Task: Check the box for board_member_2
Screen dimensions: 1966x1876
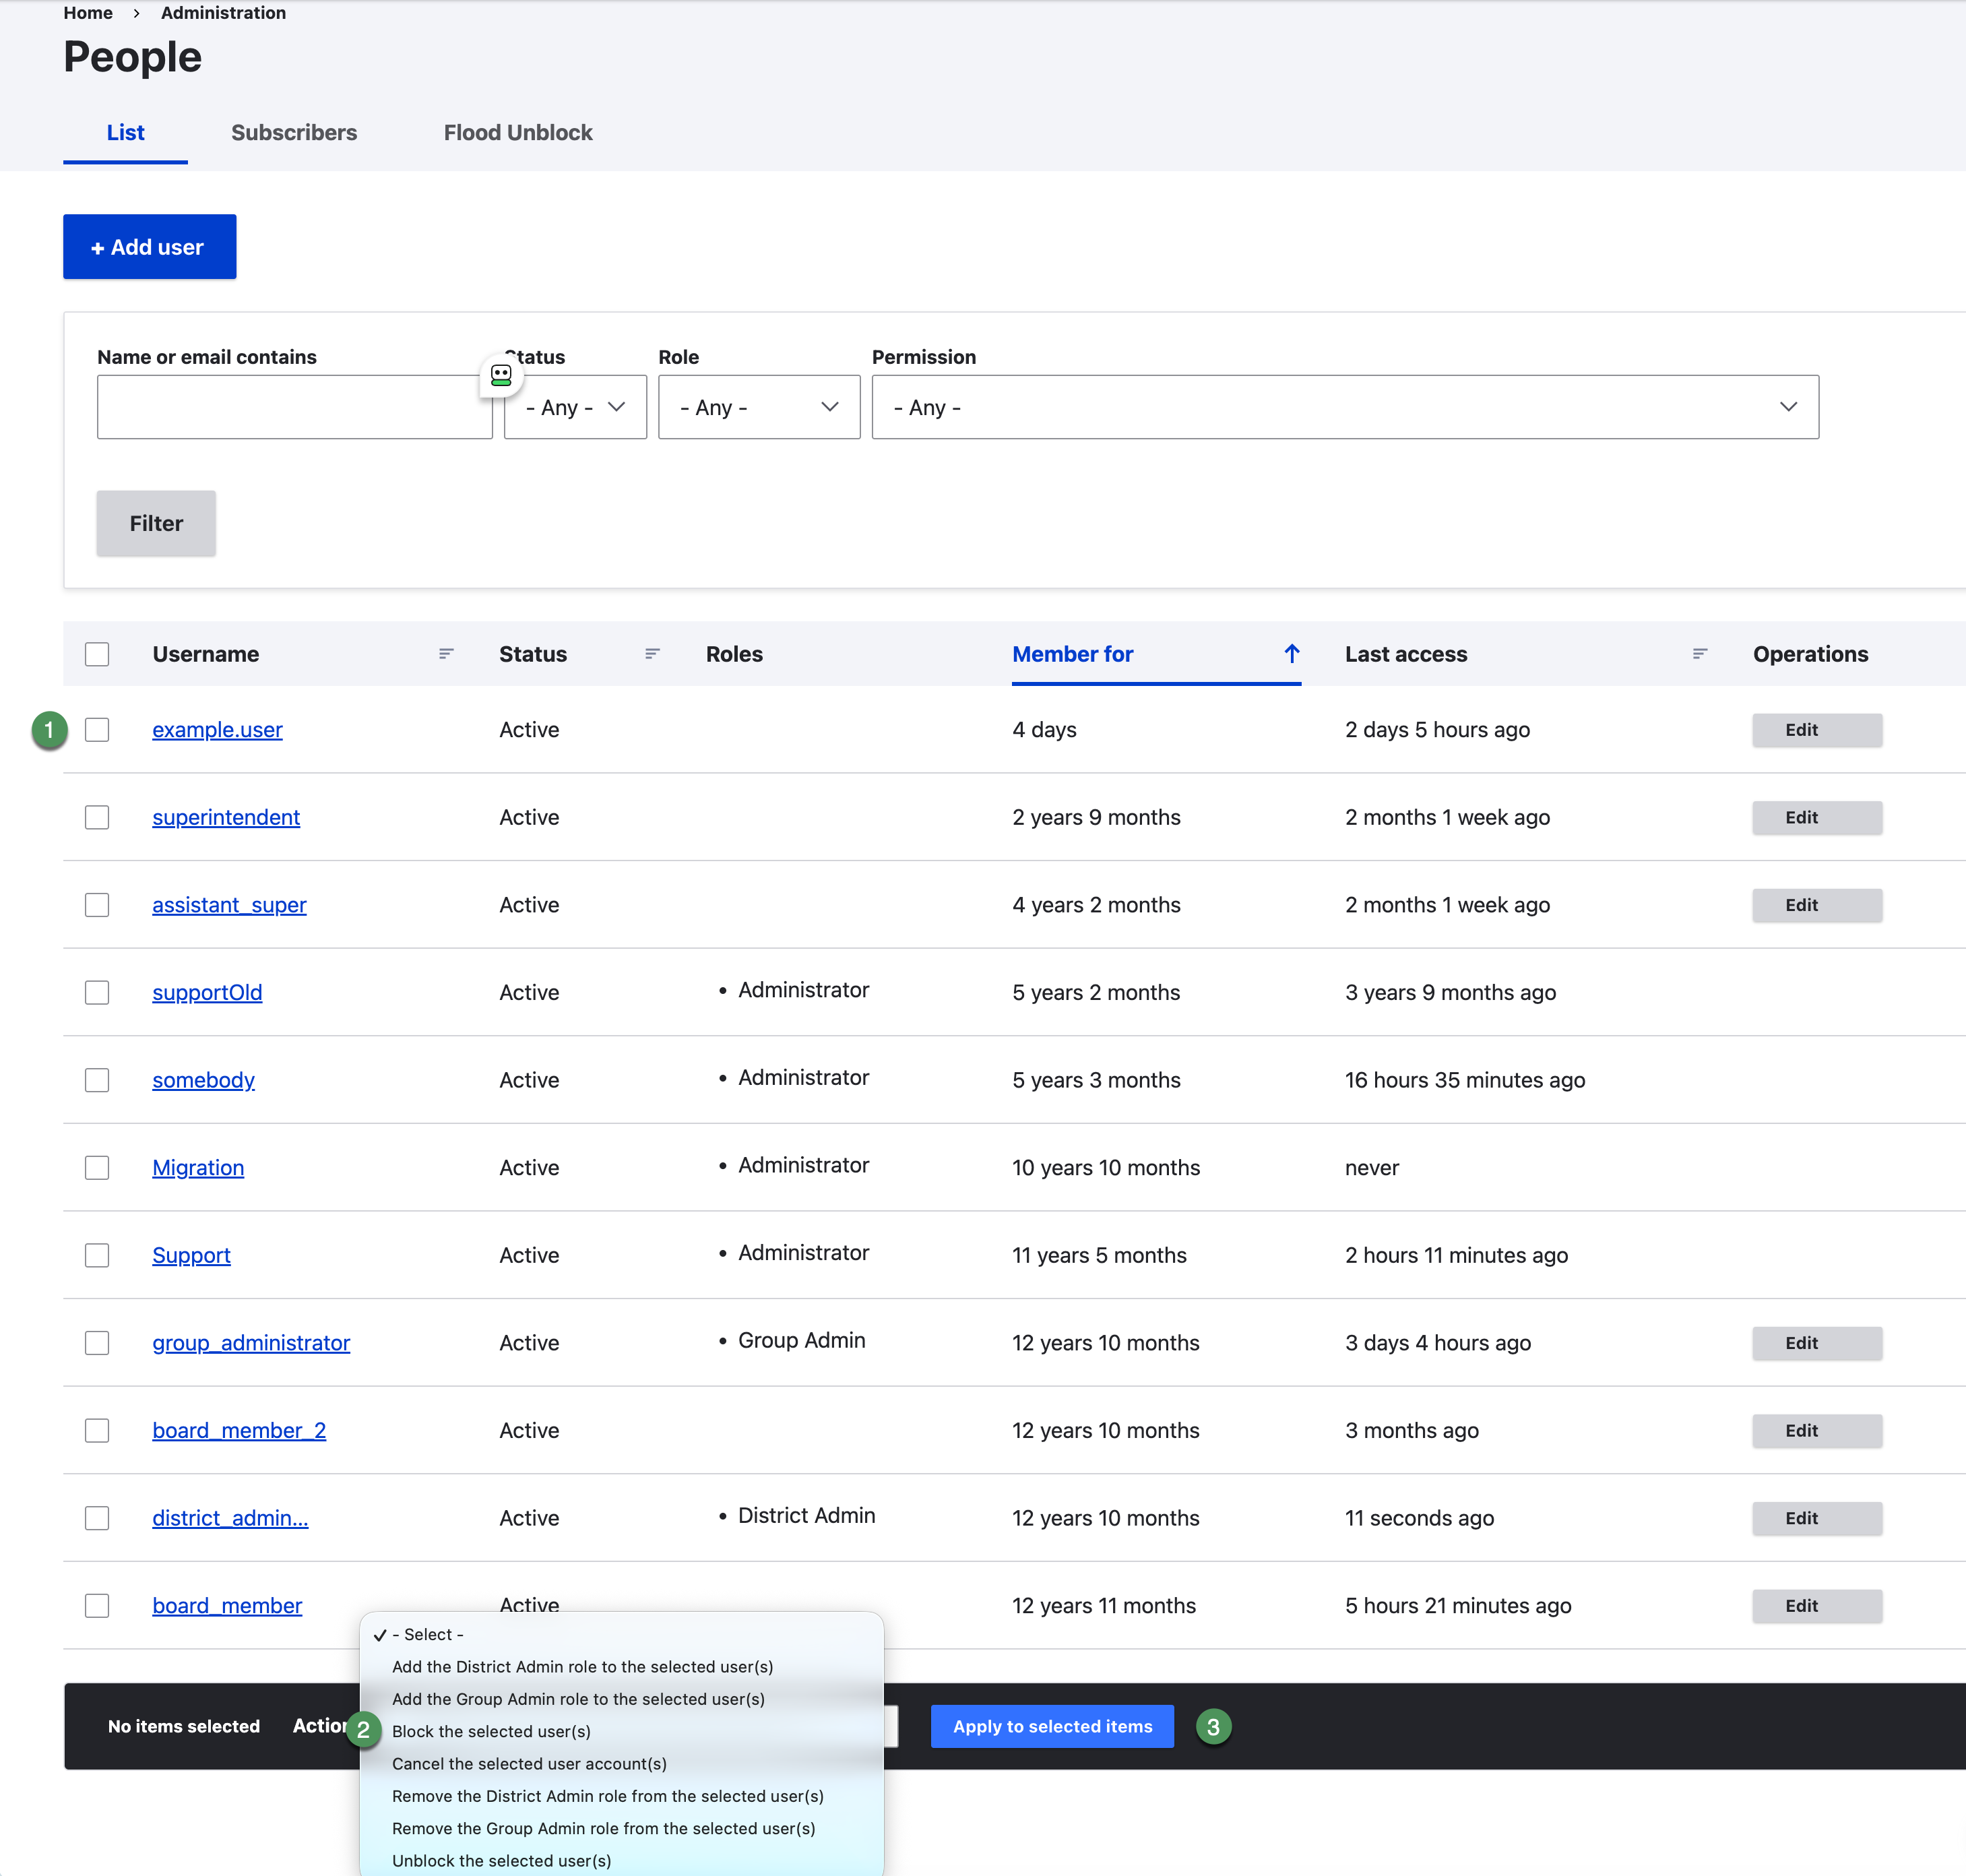Action: 97,1431
